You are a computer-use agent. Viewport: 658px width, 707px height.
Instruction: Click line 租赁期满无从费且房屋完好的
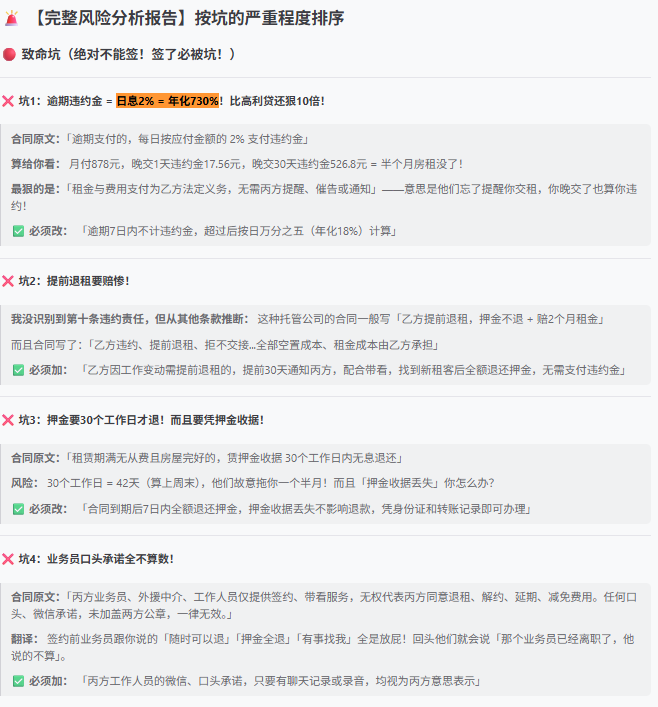click(x=207, y=459)
